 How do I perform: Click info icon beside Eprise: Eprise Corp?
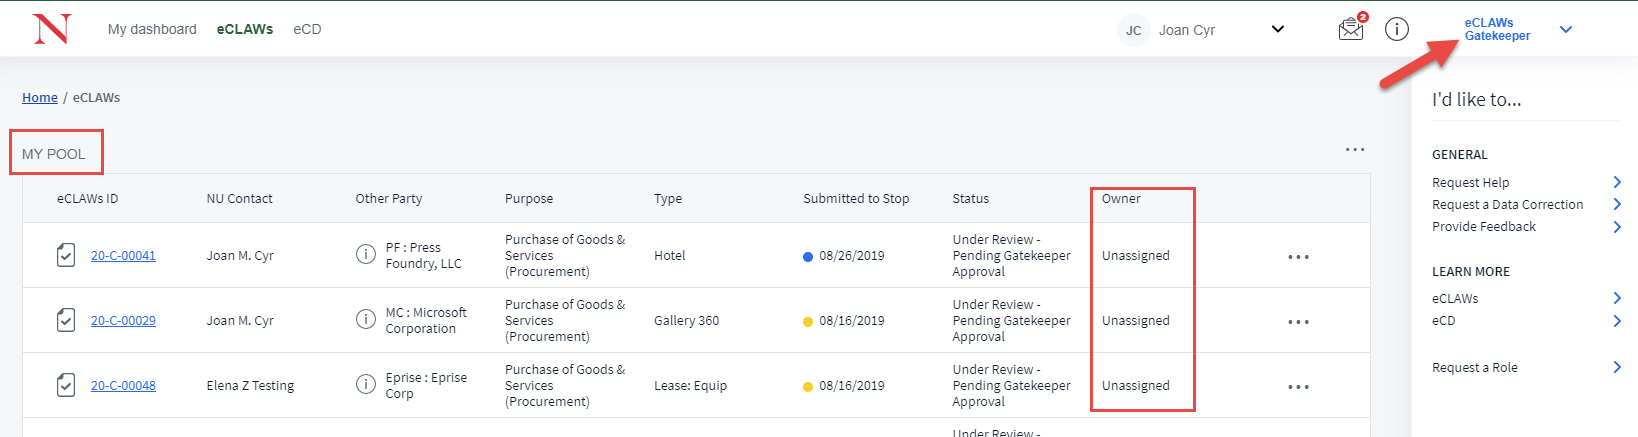pyautogui.click(x=366, y=385)
